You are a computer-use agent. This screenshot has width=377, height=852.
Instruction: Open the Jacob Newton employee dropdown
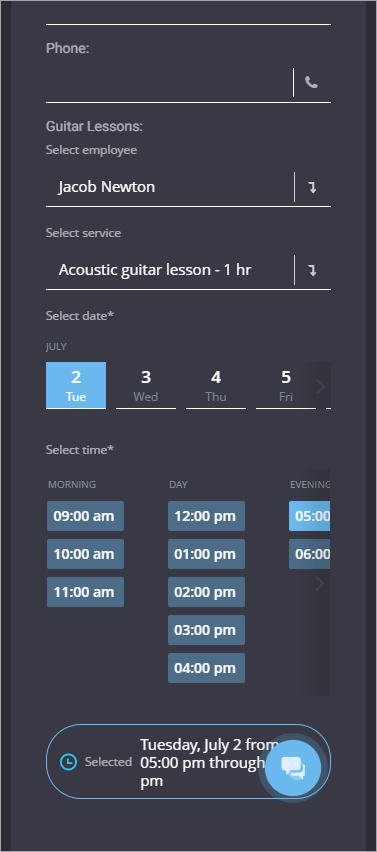188,187
